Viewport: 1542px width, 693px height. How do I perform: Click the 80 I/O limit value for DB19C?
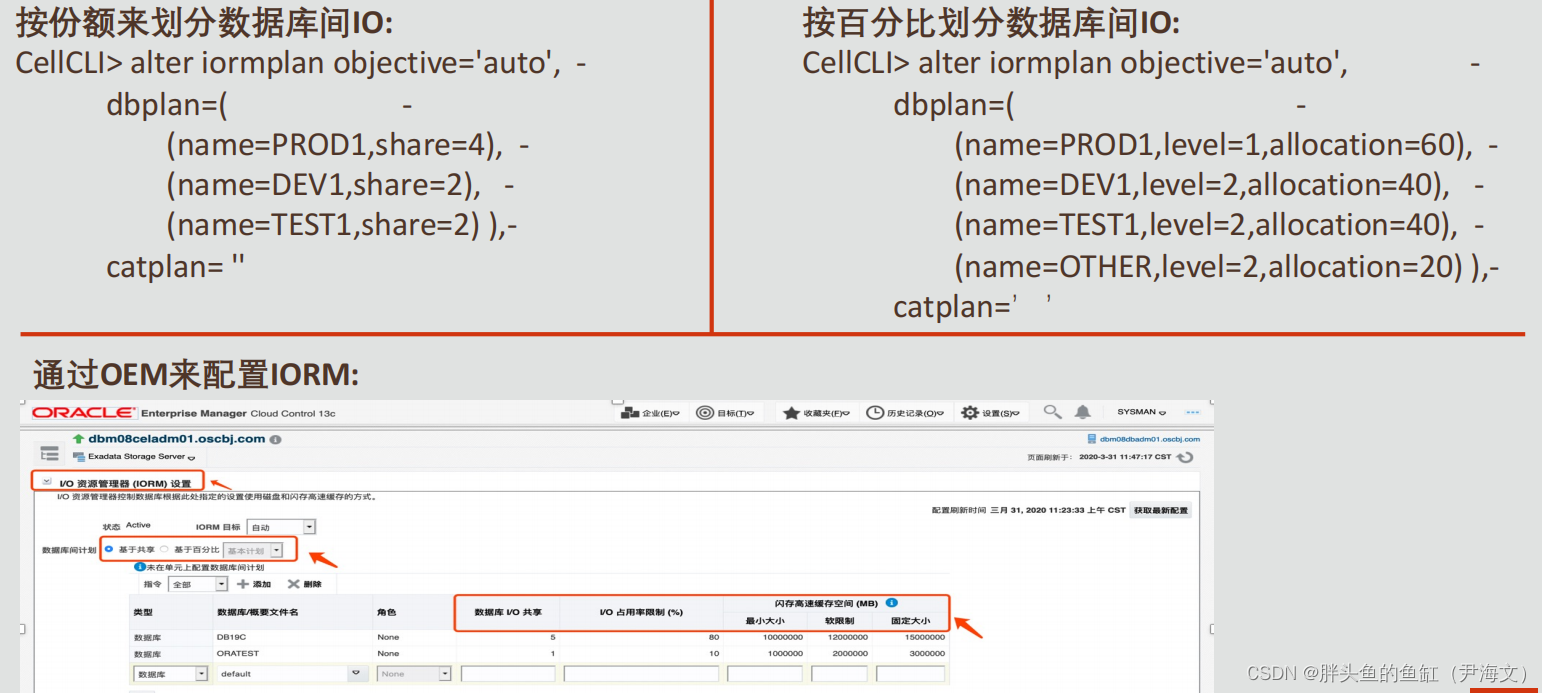tap(714, 637)
